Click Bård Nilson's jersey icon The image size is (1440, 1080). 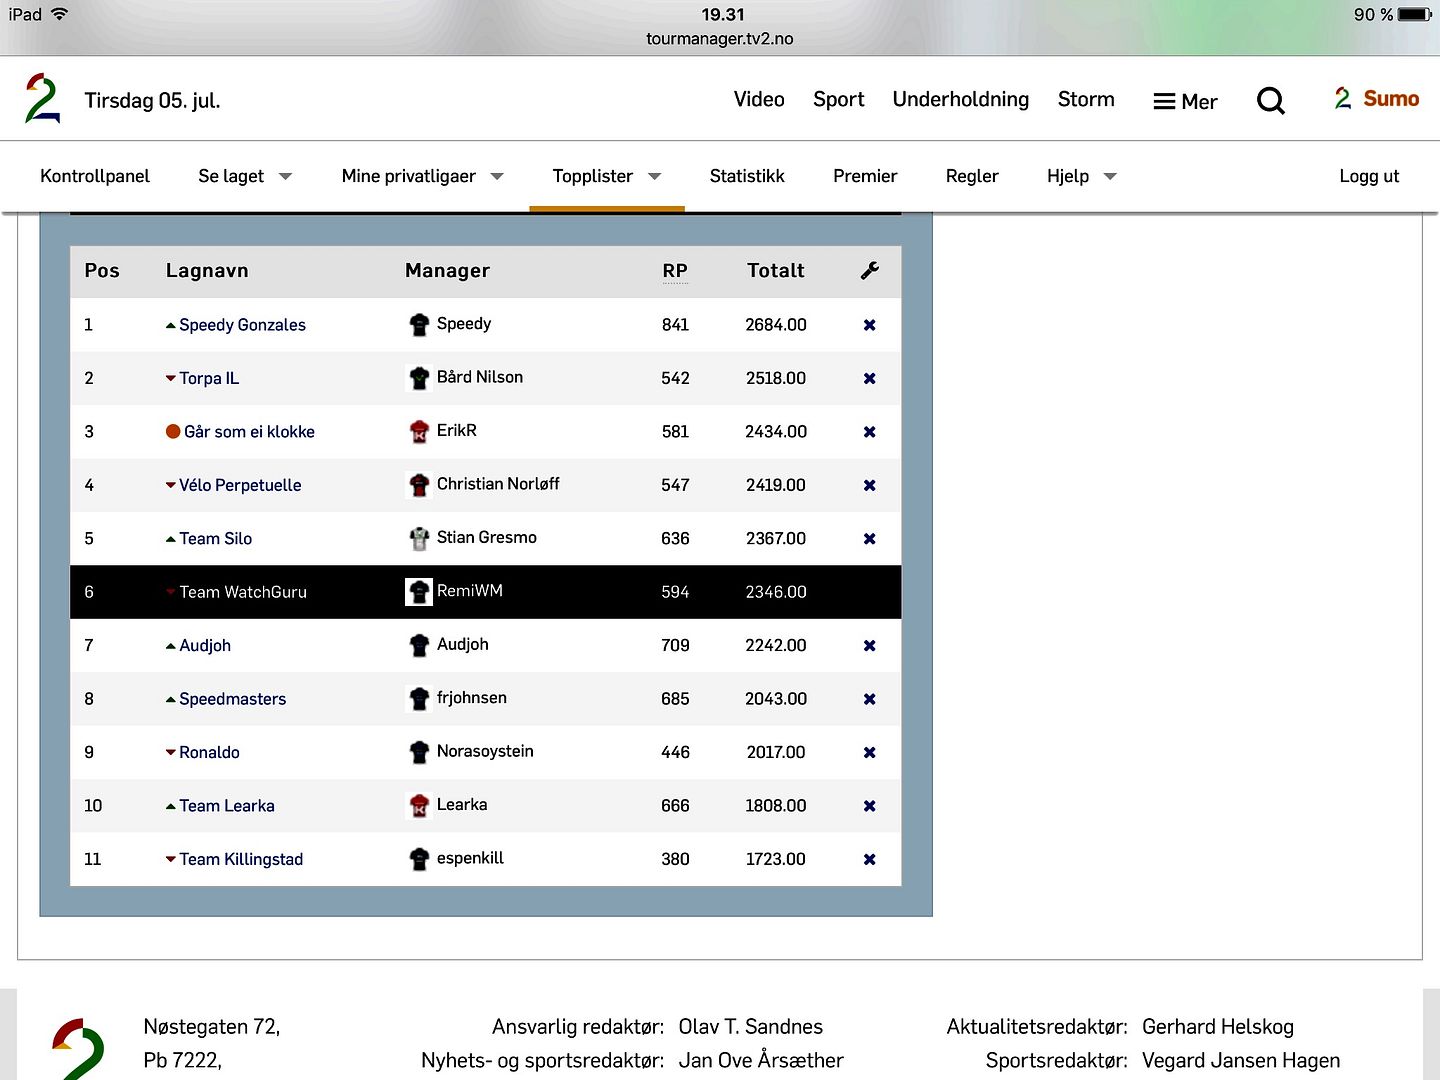[419, 378]
